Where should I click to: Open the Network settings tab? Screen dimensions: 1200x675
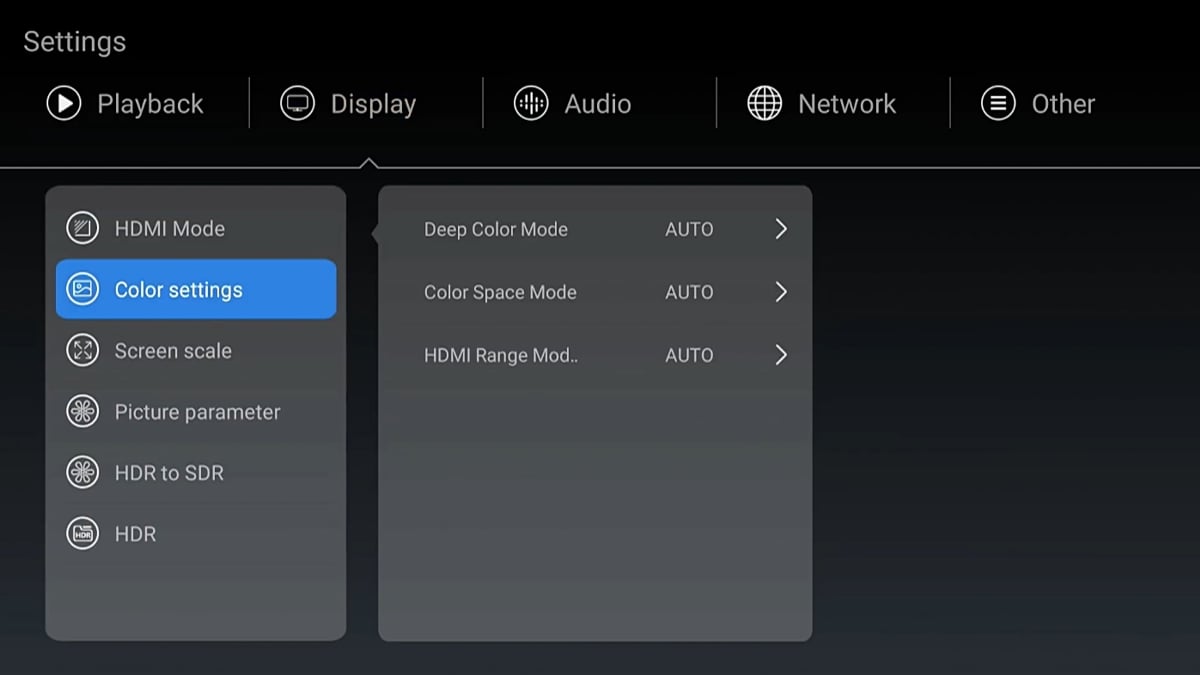[846, 104]
